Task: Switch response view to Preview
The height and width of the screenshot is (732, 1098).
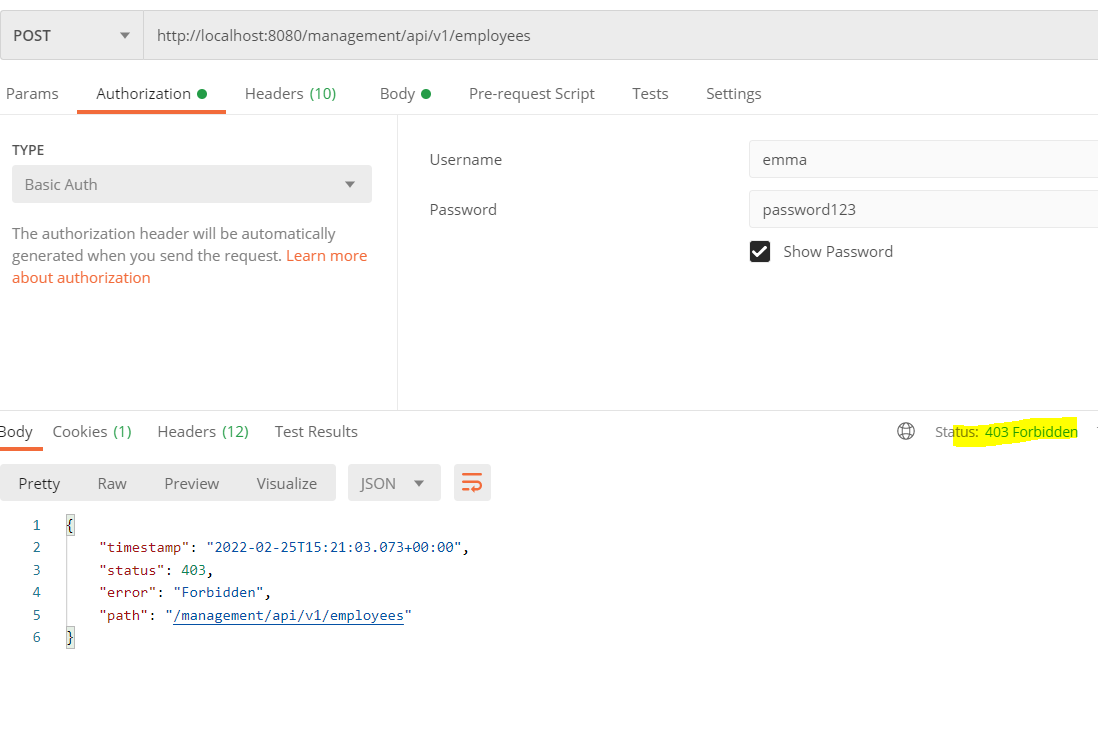Action: click(191, 483)
